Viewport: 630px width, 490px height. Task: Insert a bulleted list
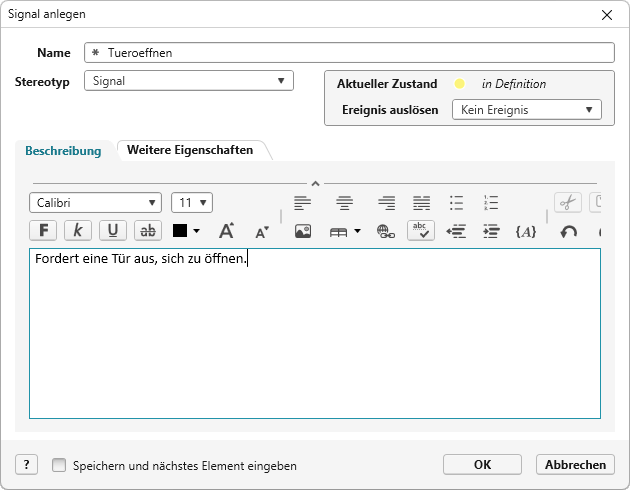[456, 203]
